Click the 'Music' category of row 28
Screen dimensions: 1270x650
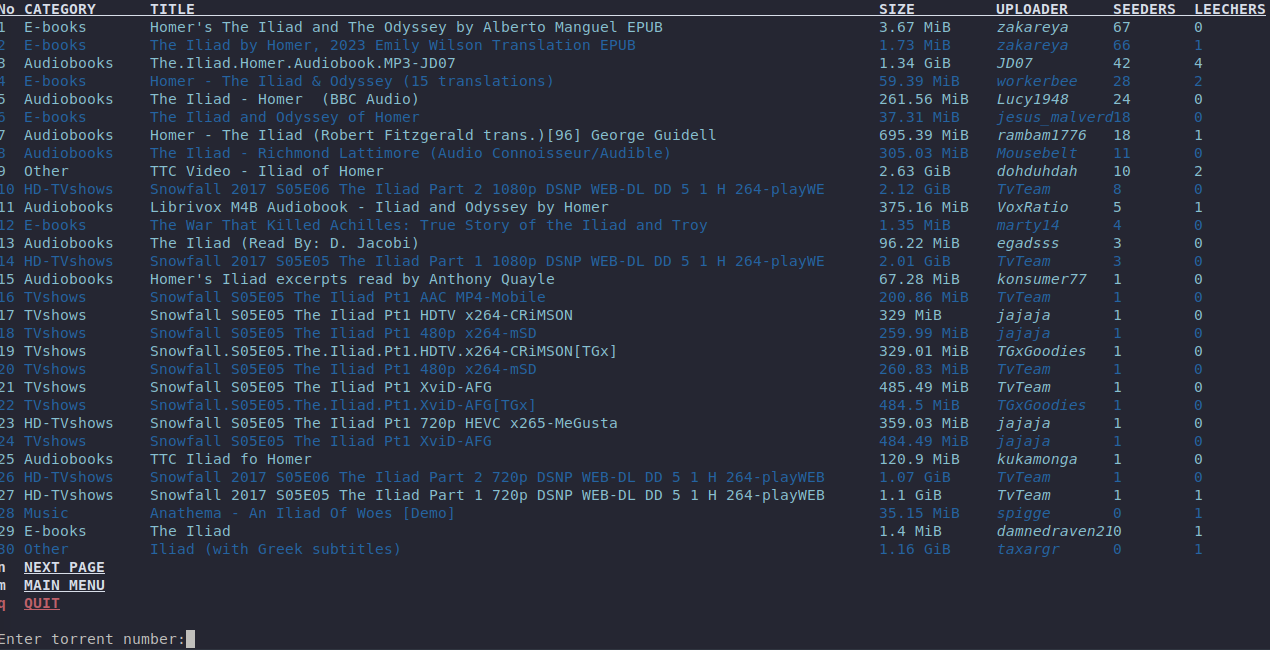(x=46, y=513)
